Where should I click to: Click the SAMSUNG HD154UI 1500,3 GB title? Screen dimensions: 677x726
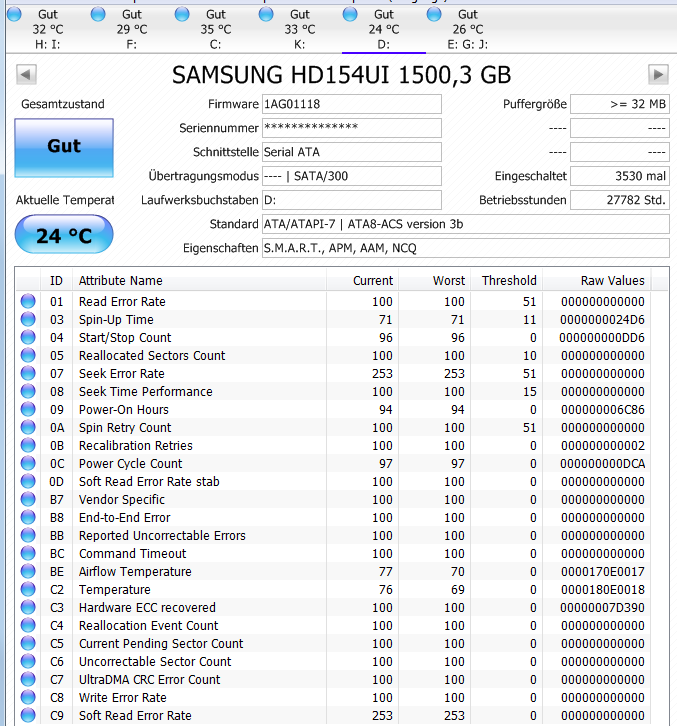[342, 75]
